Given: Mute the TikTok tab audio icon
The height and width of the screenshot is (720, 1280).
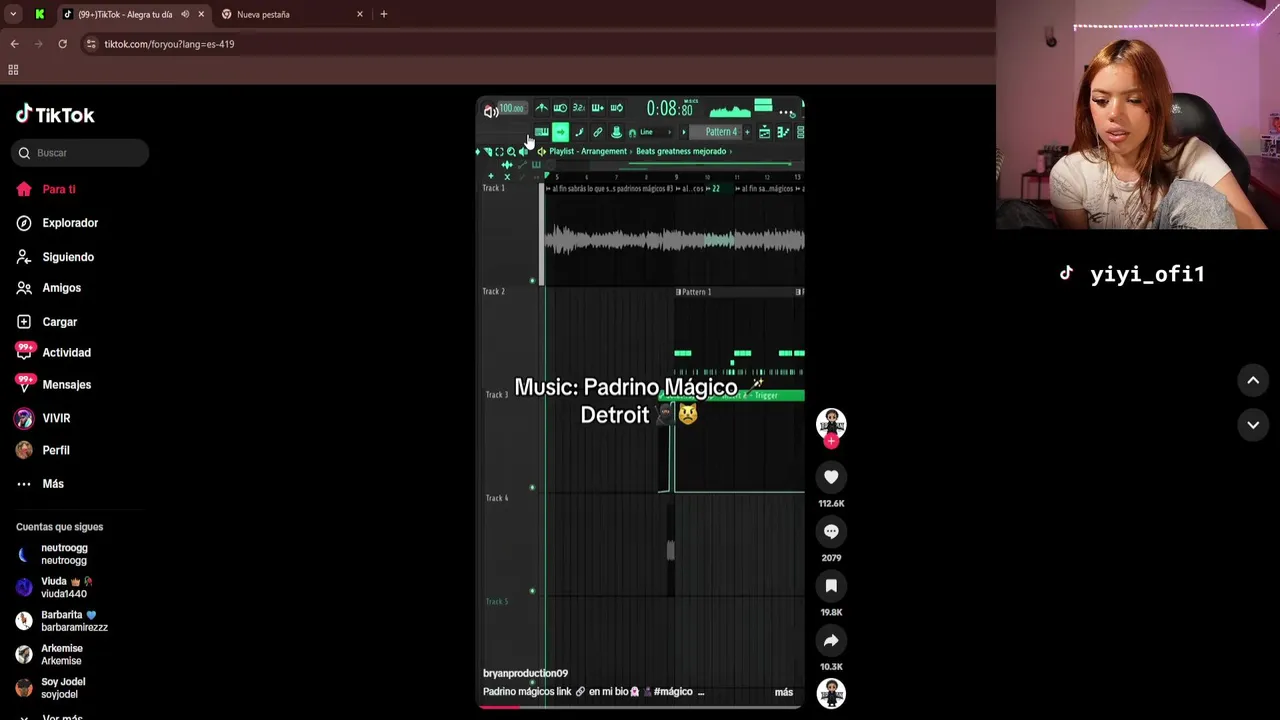Looking at the screenshot, I should 185,14.
